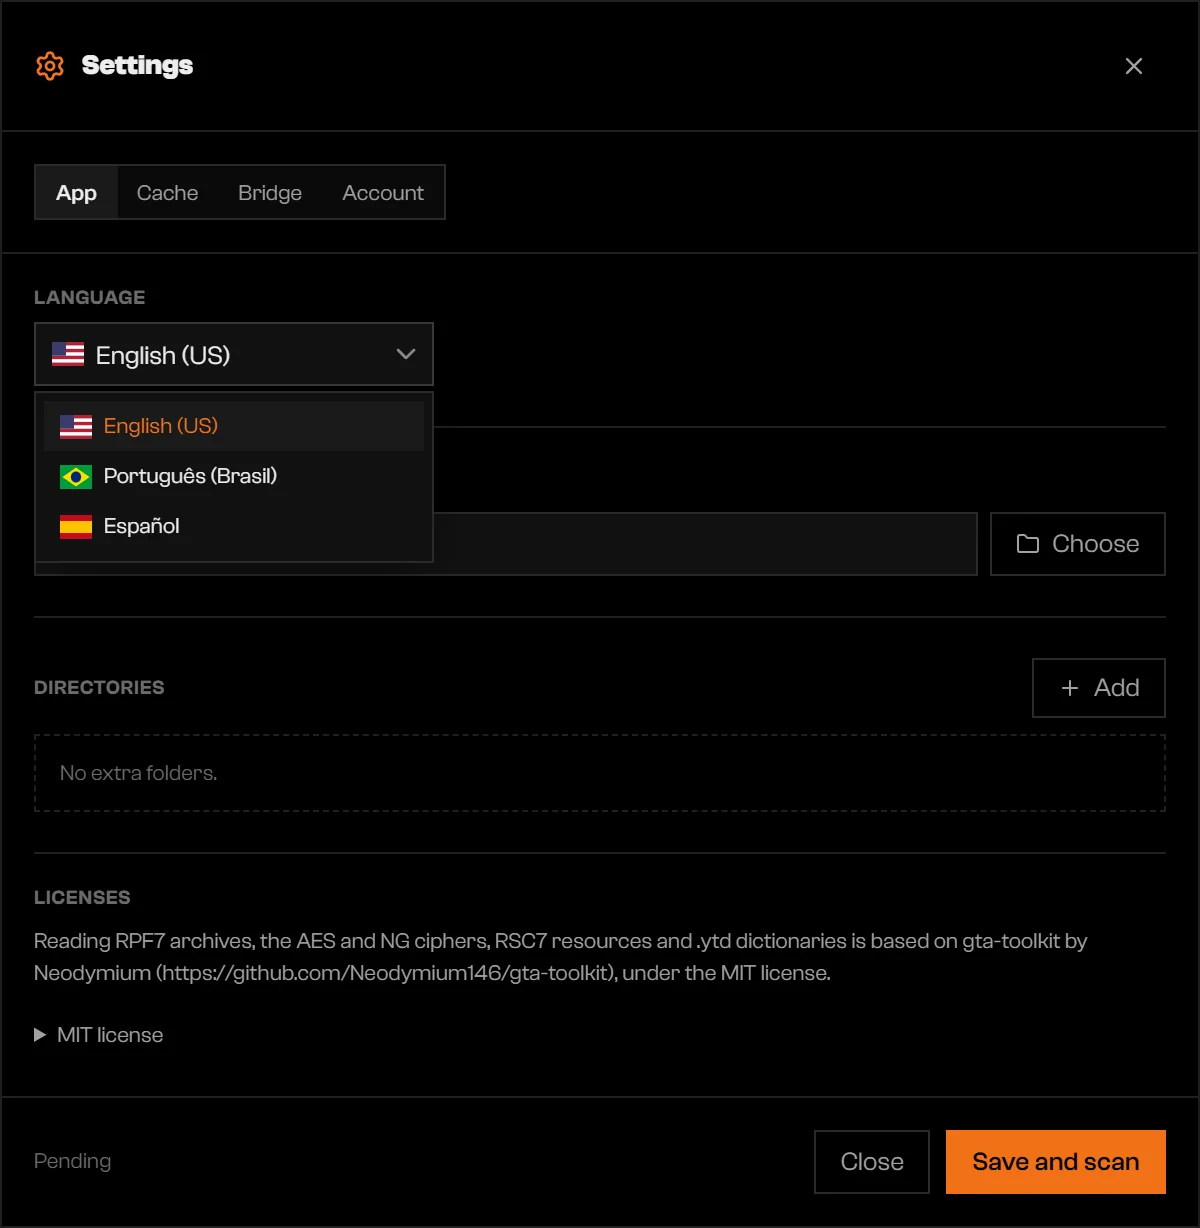Screen dimensions: 1200x1228
Task: Focus the path input field beside Choose
Action: click(x=705, y=544)
